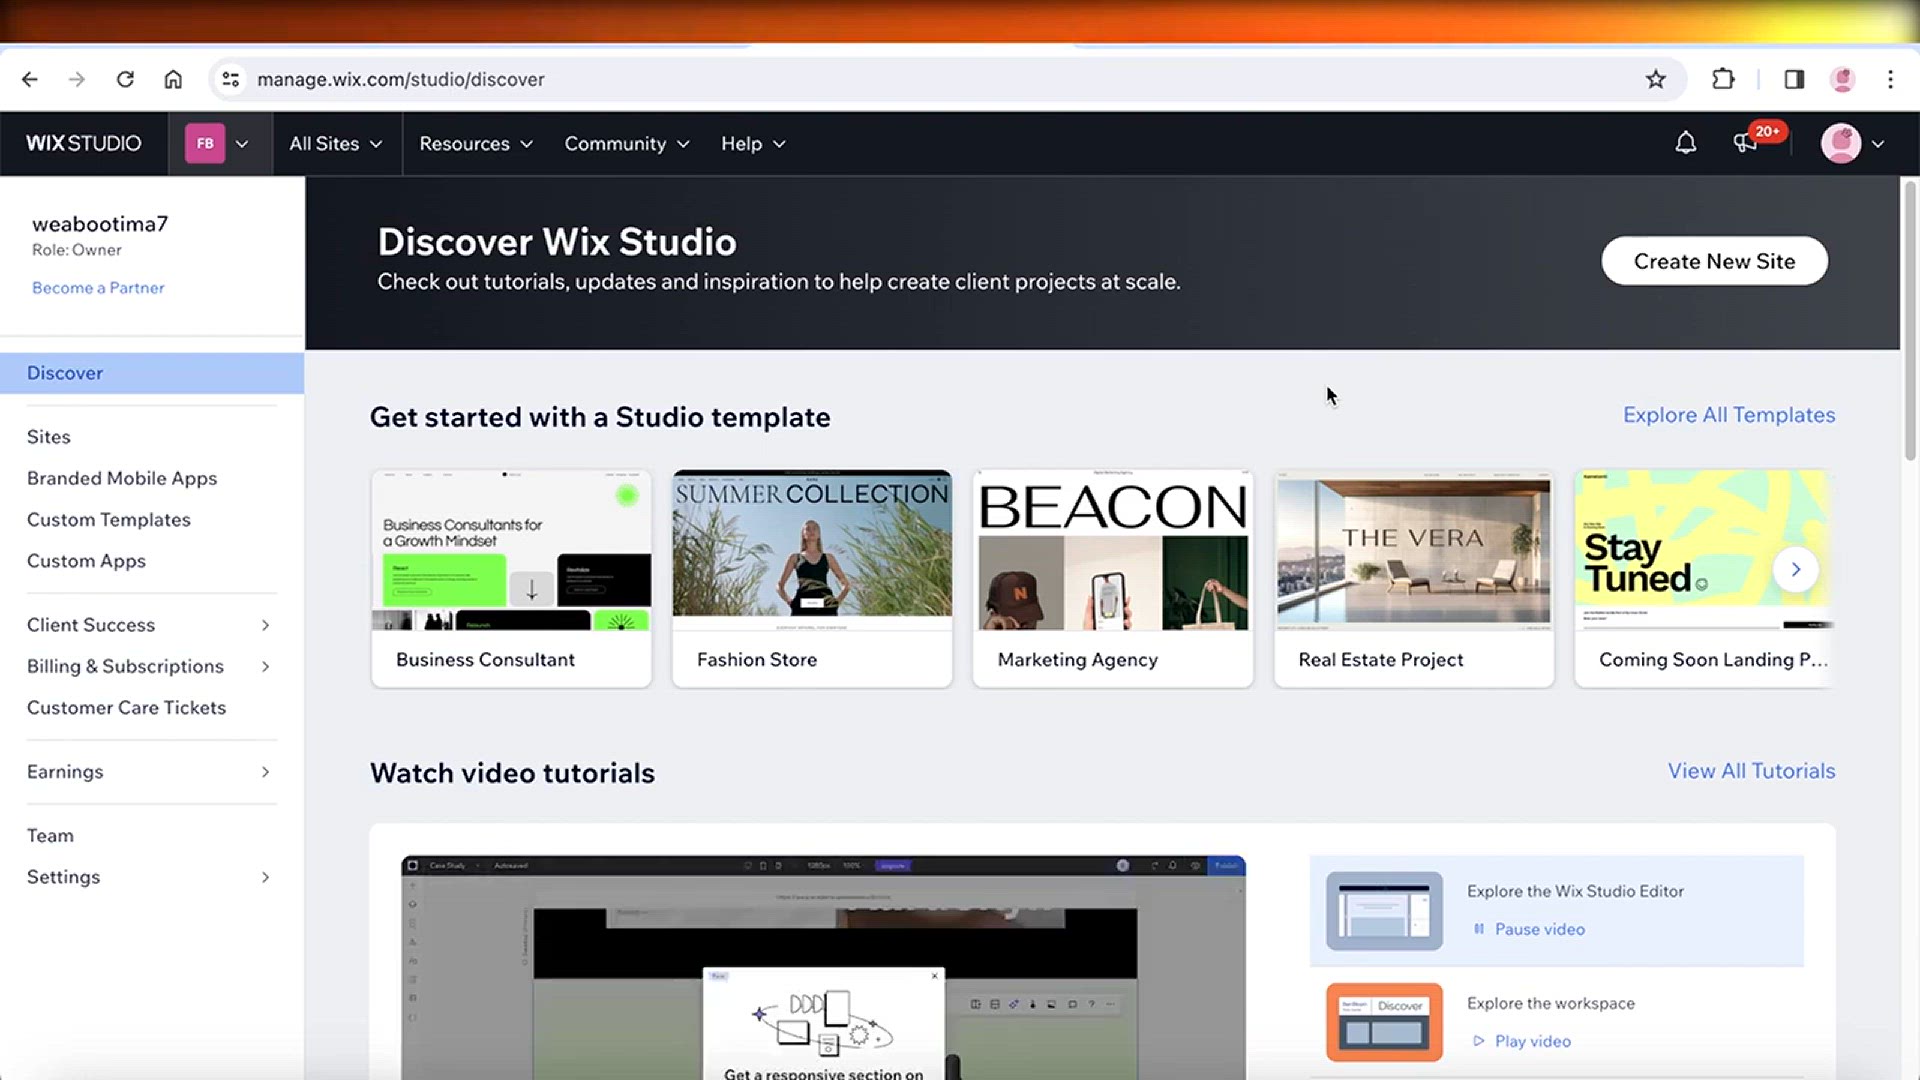Open the Chrome three-dot menu
This screenshot has width=1920, height=1080.
(1890, 79)
